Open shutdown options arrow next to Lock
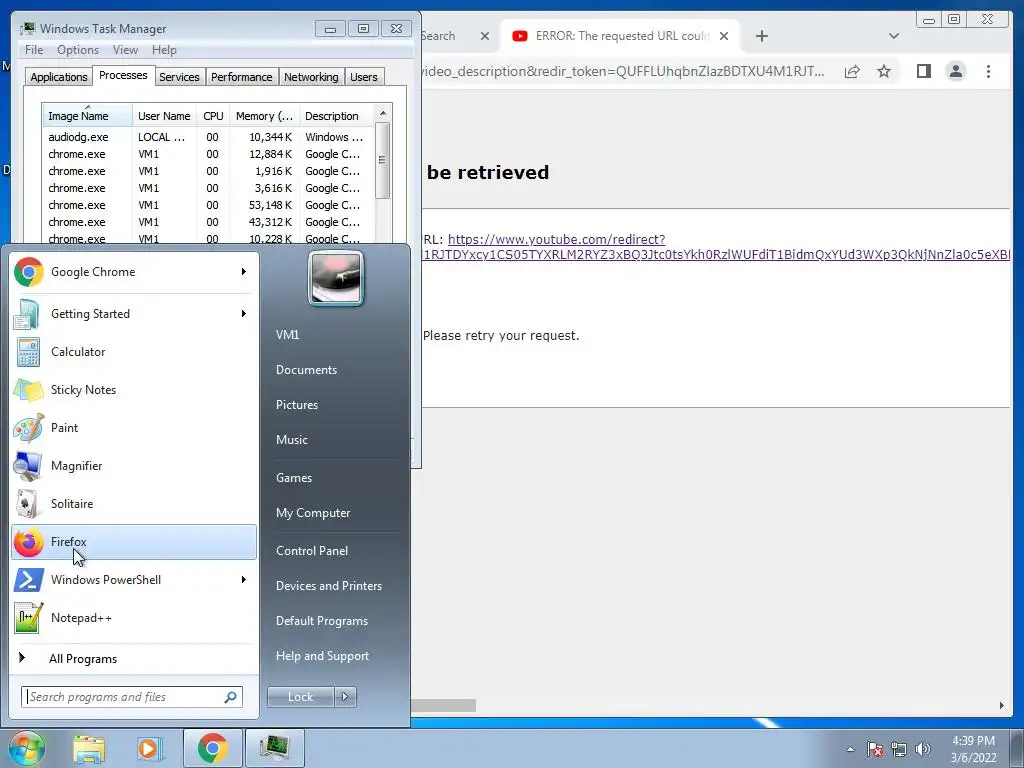Viewport: 1024px width, 768px height. pyautogui.click(x=345, y=697)
